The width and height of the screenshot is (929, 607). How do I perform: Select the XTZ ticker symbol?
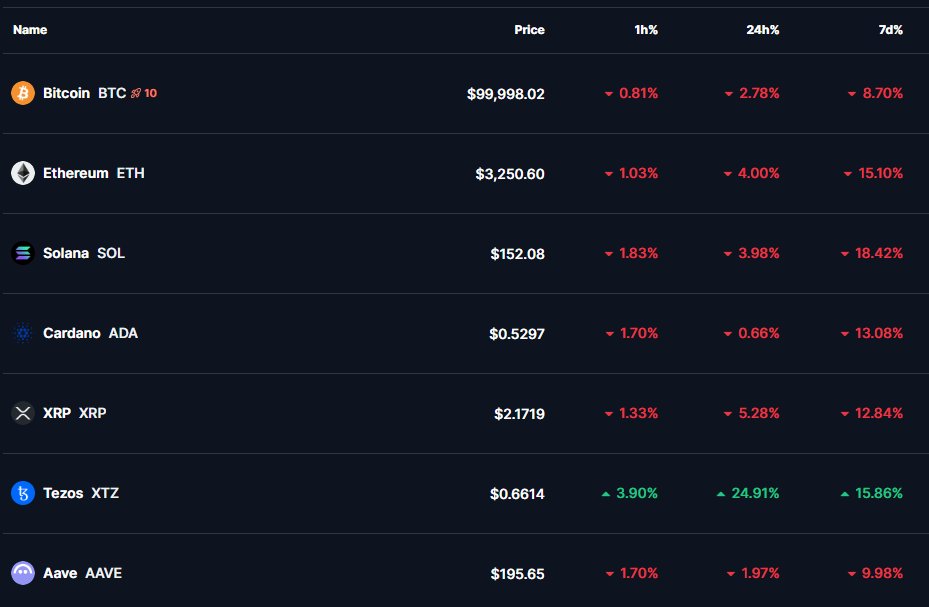[x=105, y=493]
